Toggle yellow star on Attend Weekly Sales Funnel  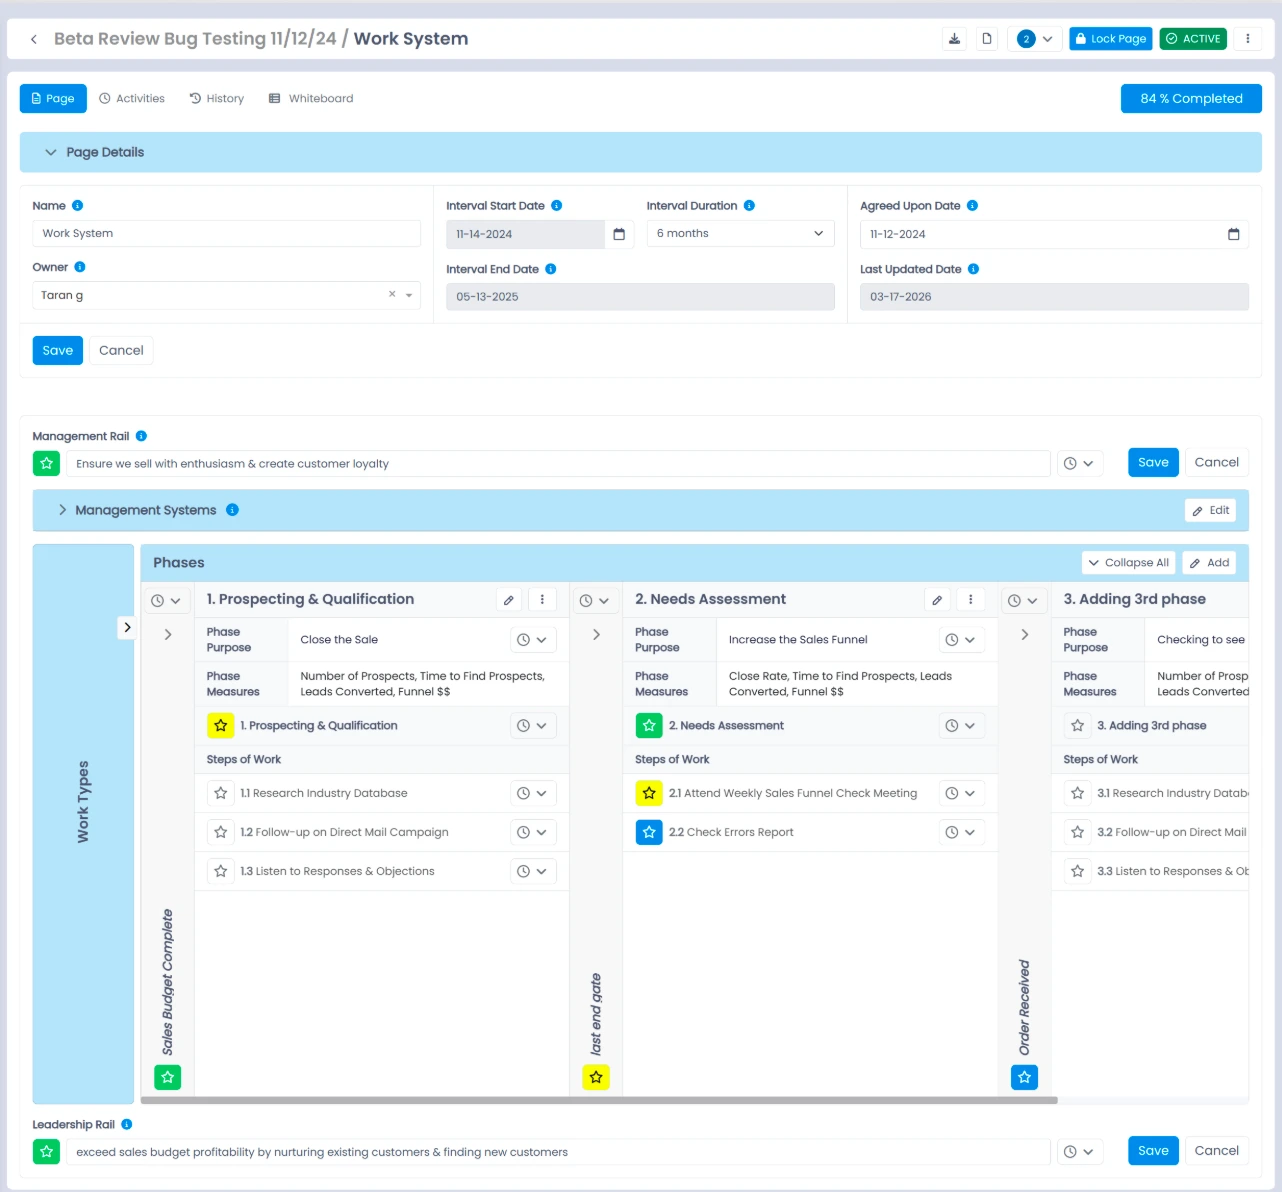click(x=649, y=793)
